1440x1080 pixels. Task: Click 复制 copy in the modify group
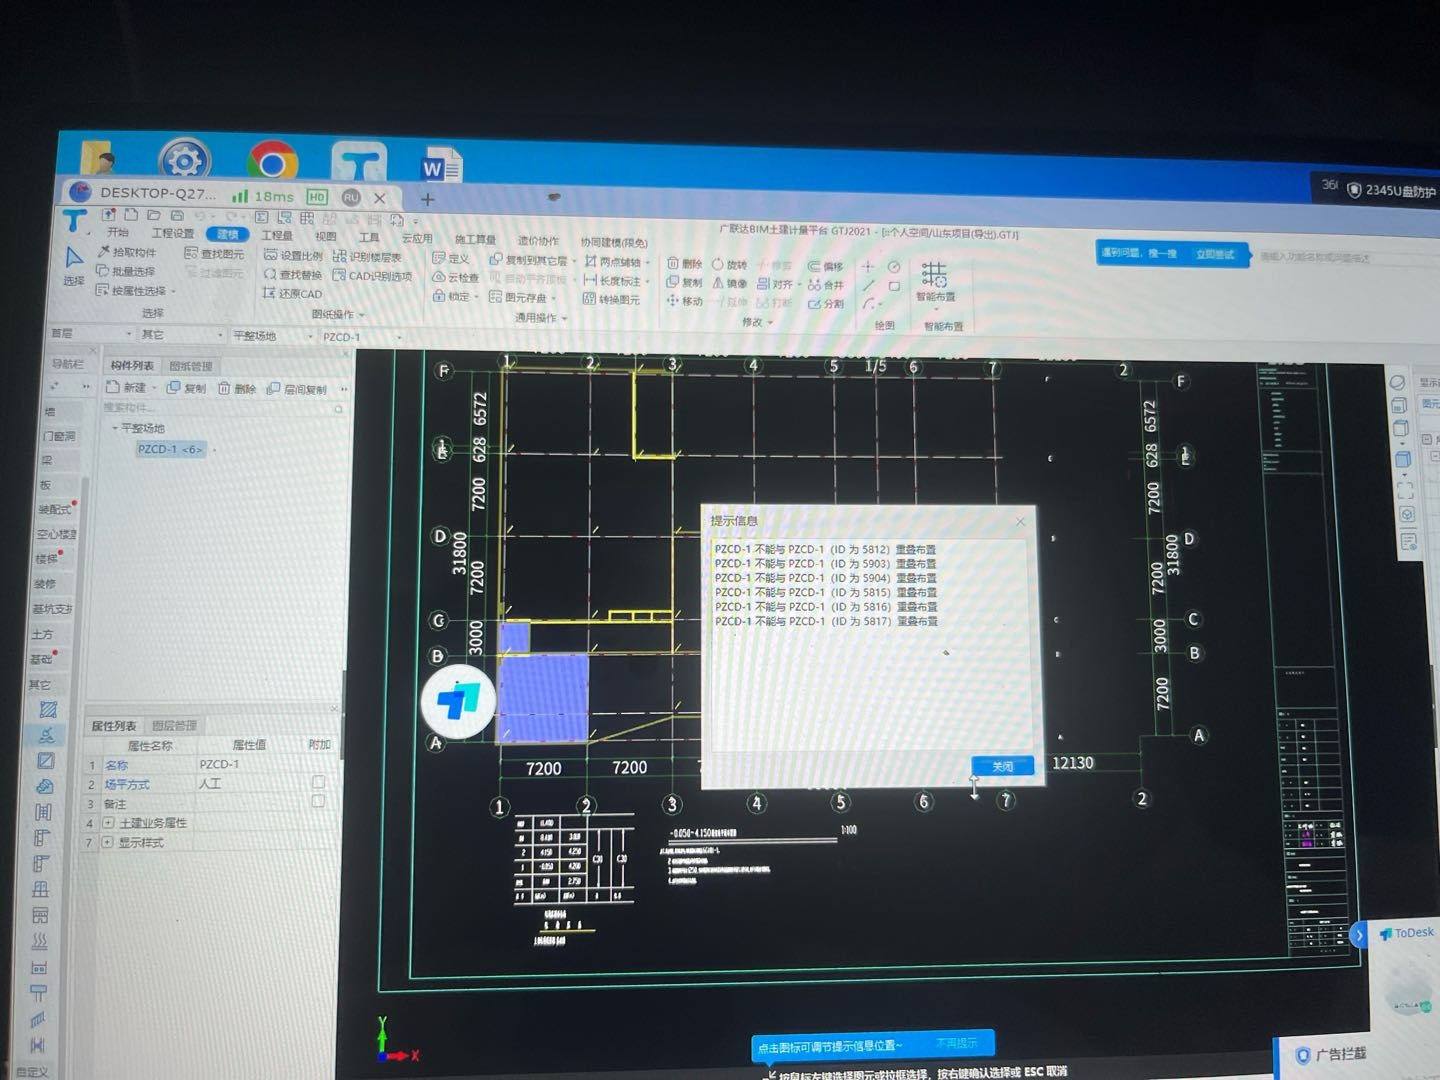pyautogui.click(x=685, y=282)
